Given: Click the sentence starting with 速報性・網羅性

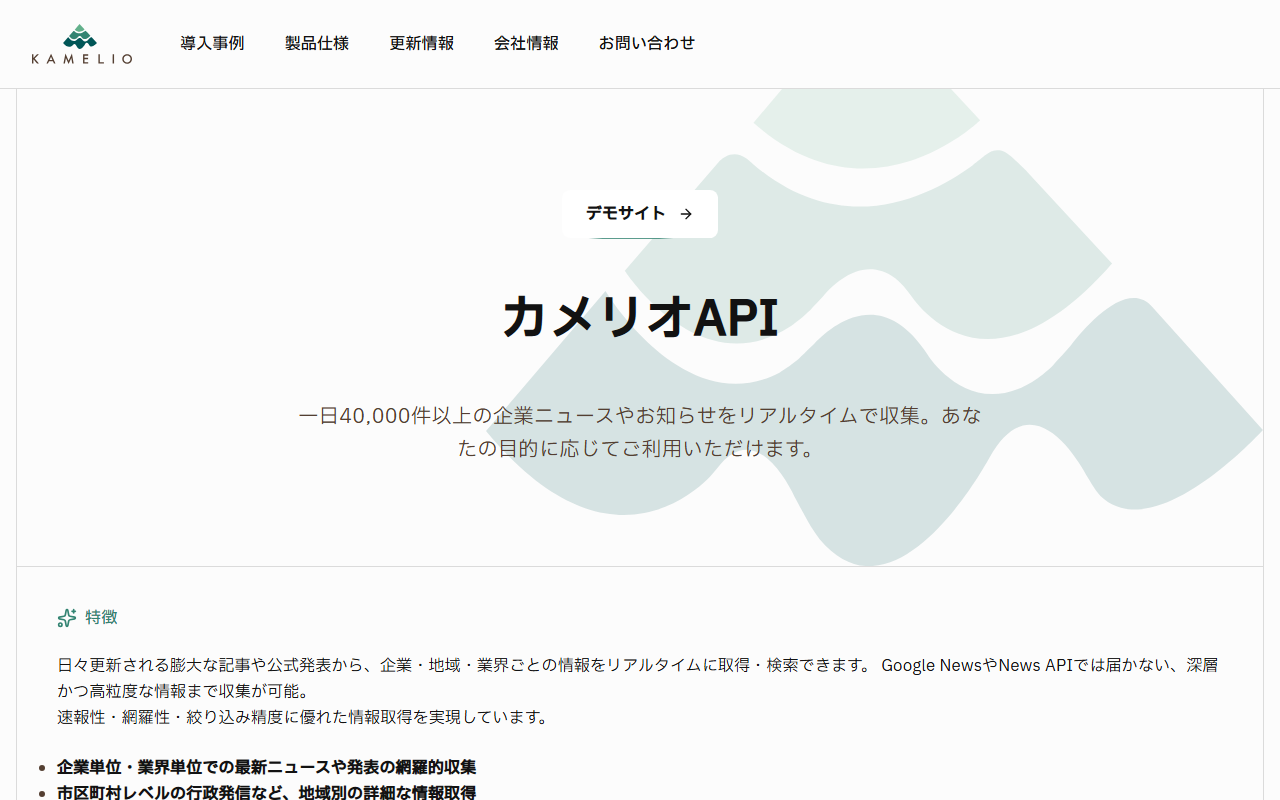Looking at the screenshot, I should pyautogui.click(x=303, y=717).
